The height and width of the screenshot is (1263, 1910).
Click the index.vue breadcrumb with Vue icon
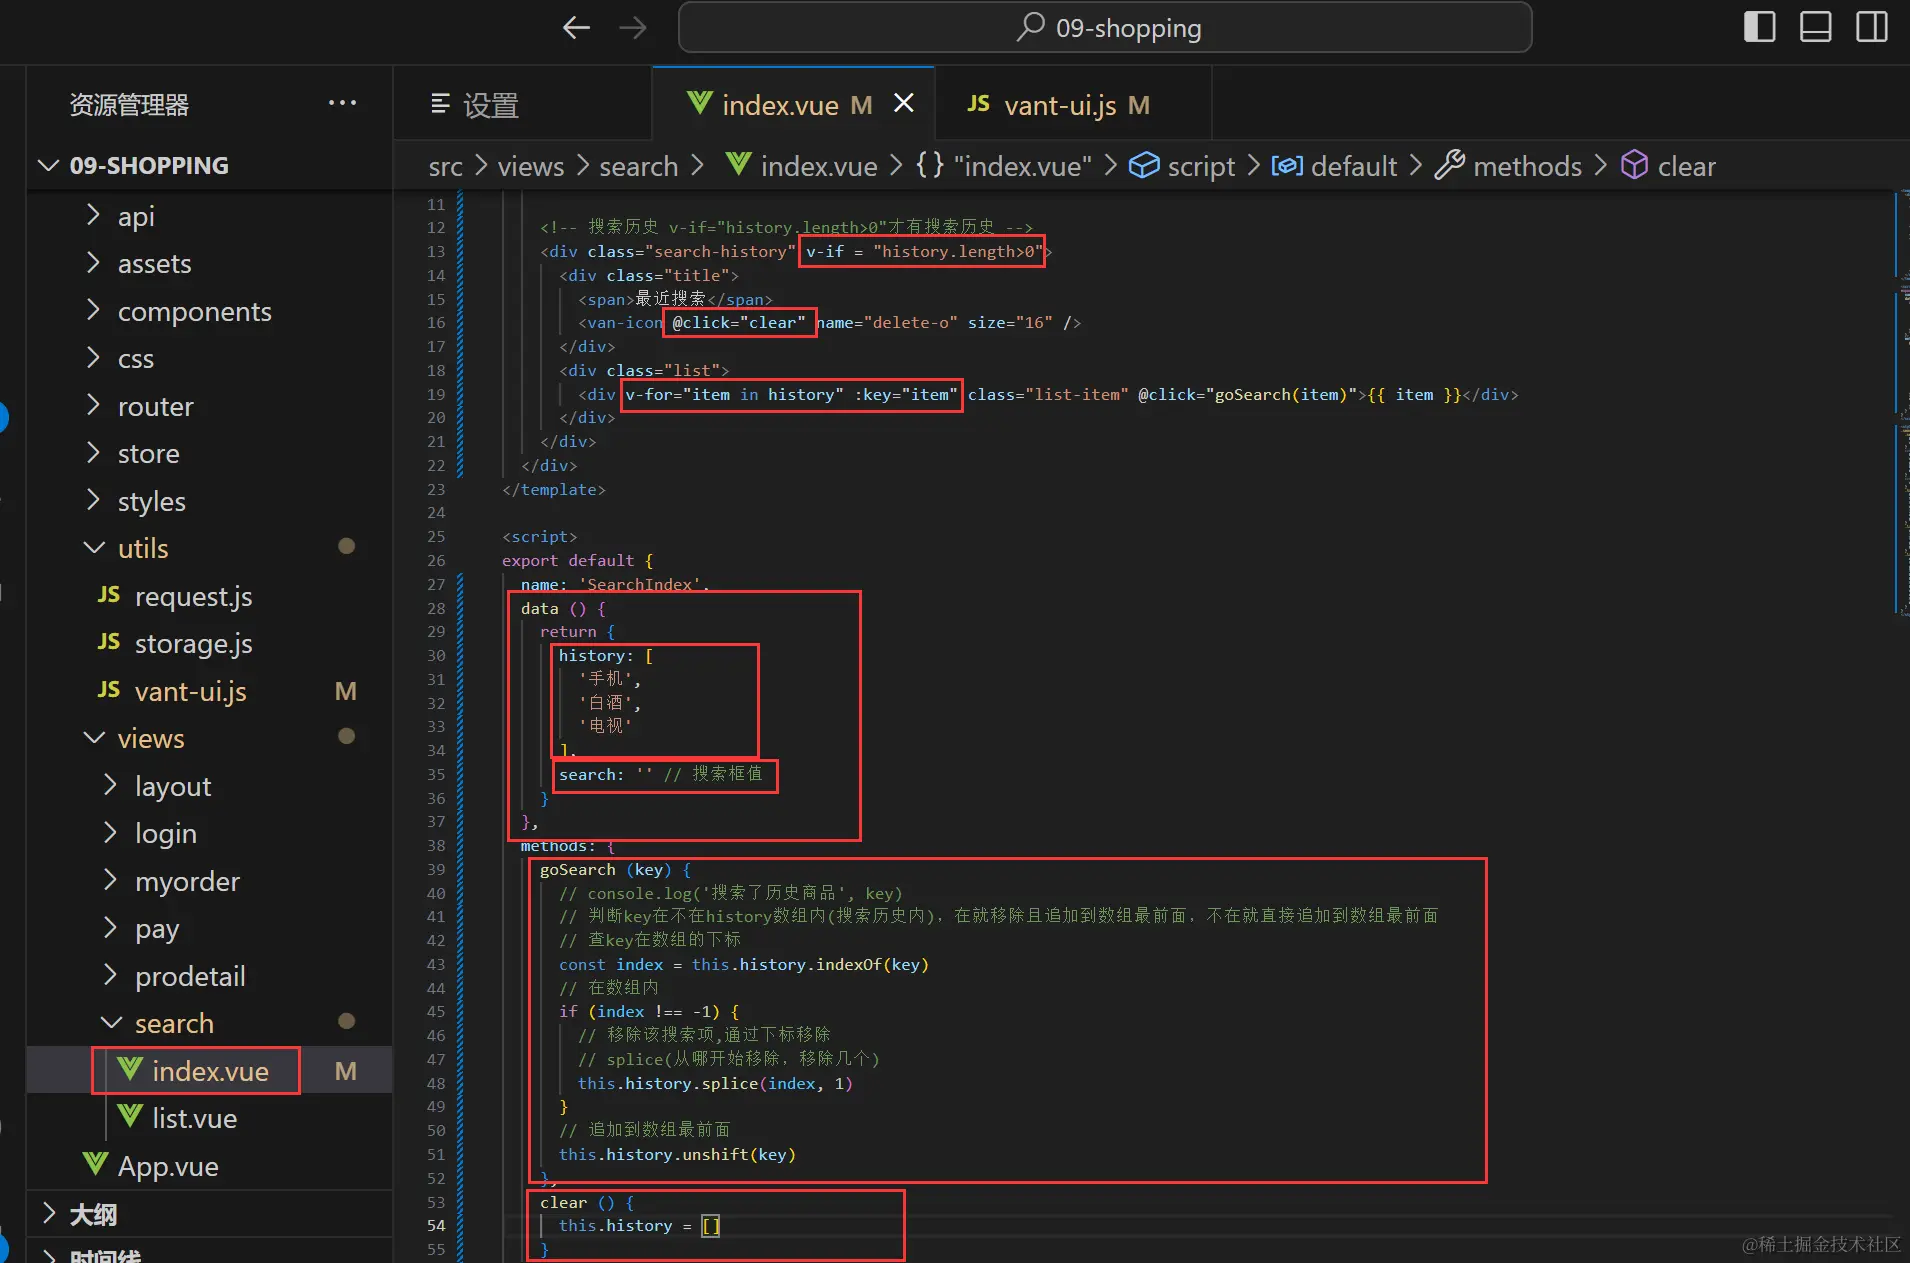(802, 166)
